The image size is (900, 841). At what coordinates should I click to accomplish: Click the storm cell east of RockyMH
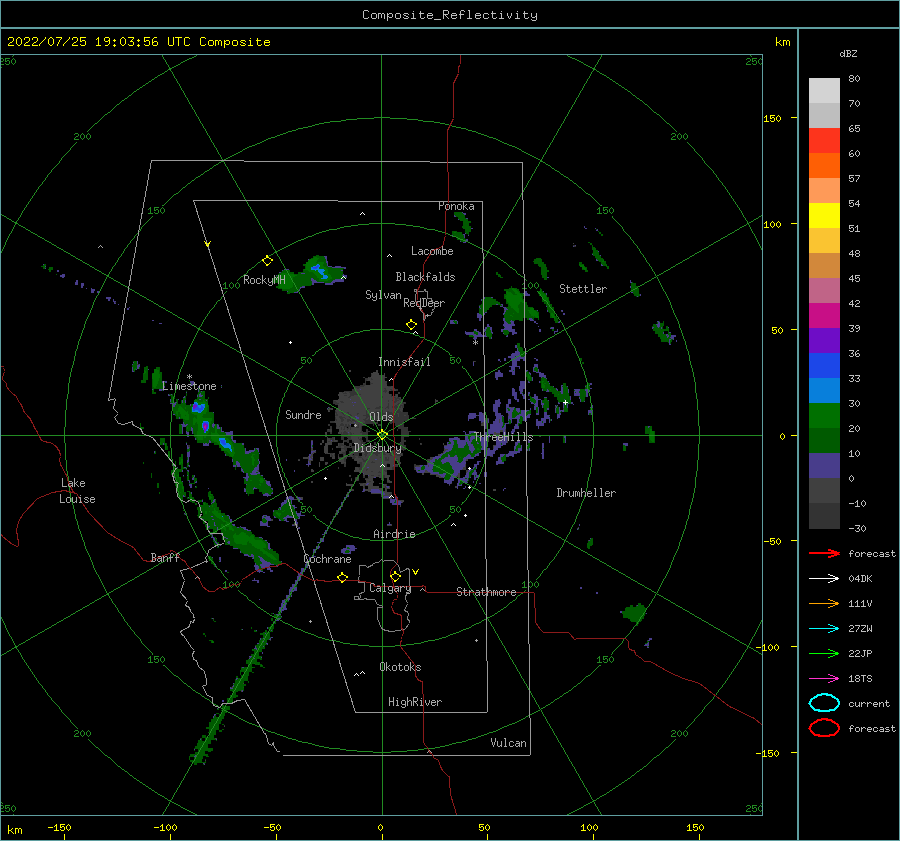[314, 273]
